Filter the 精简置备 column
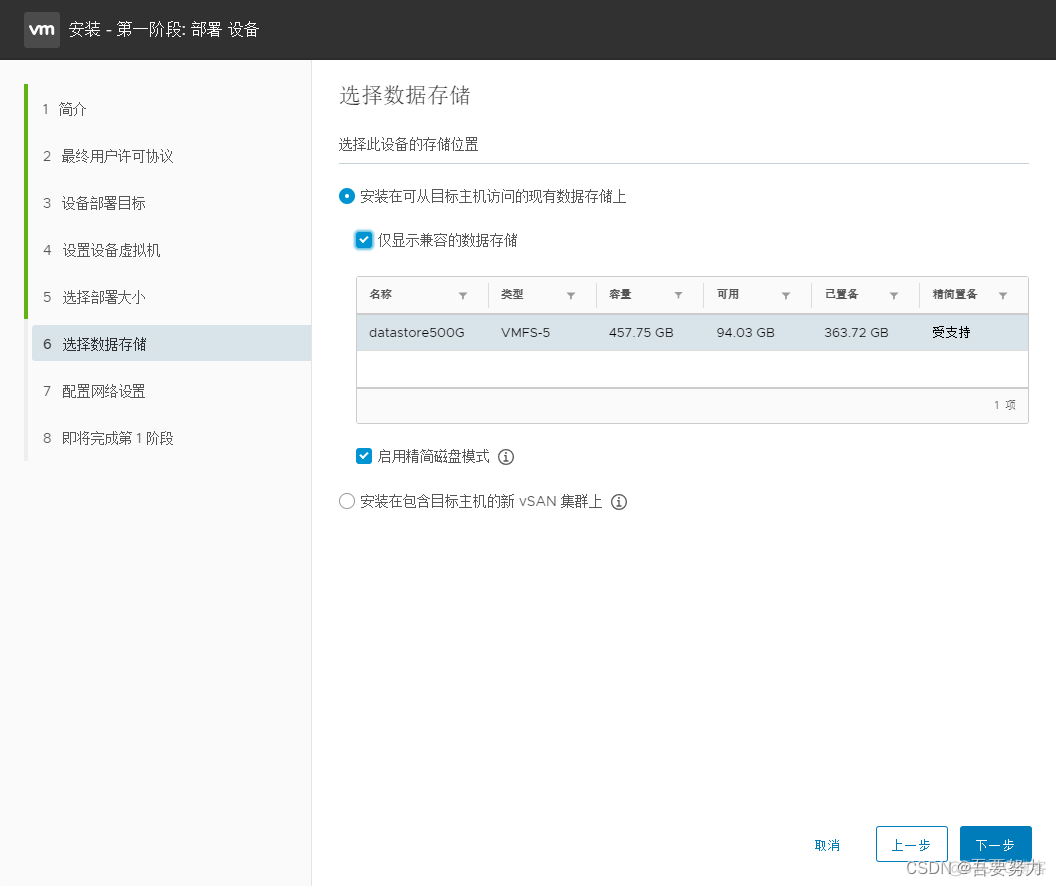Viewport: 1056px width, 886px height. [x=1003, y=296]
